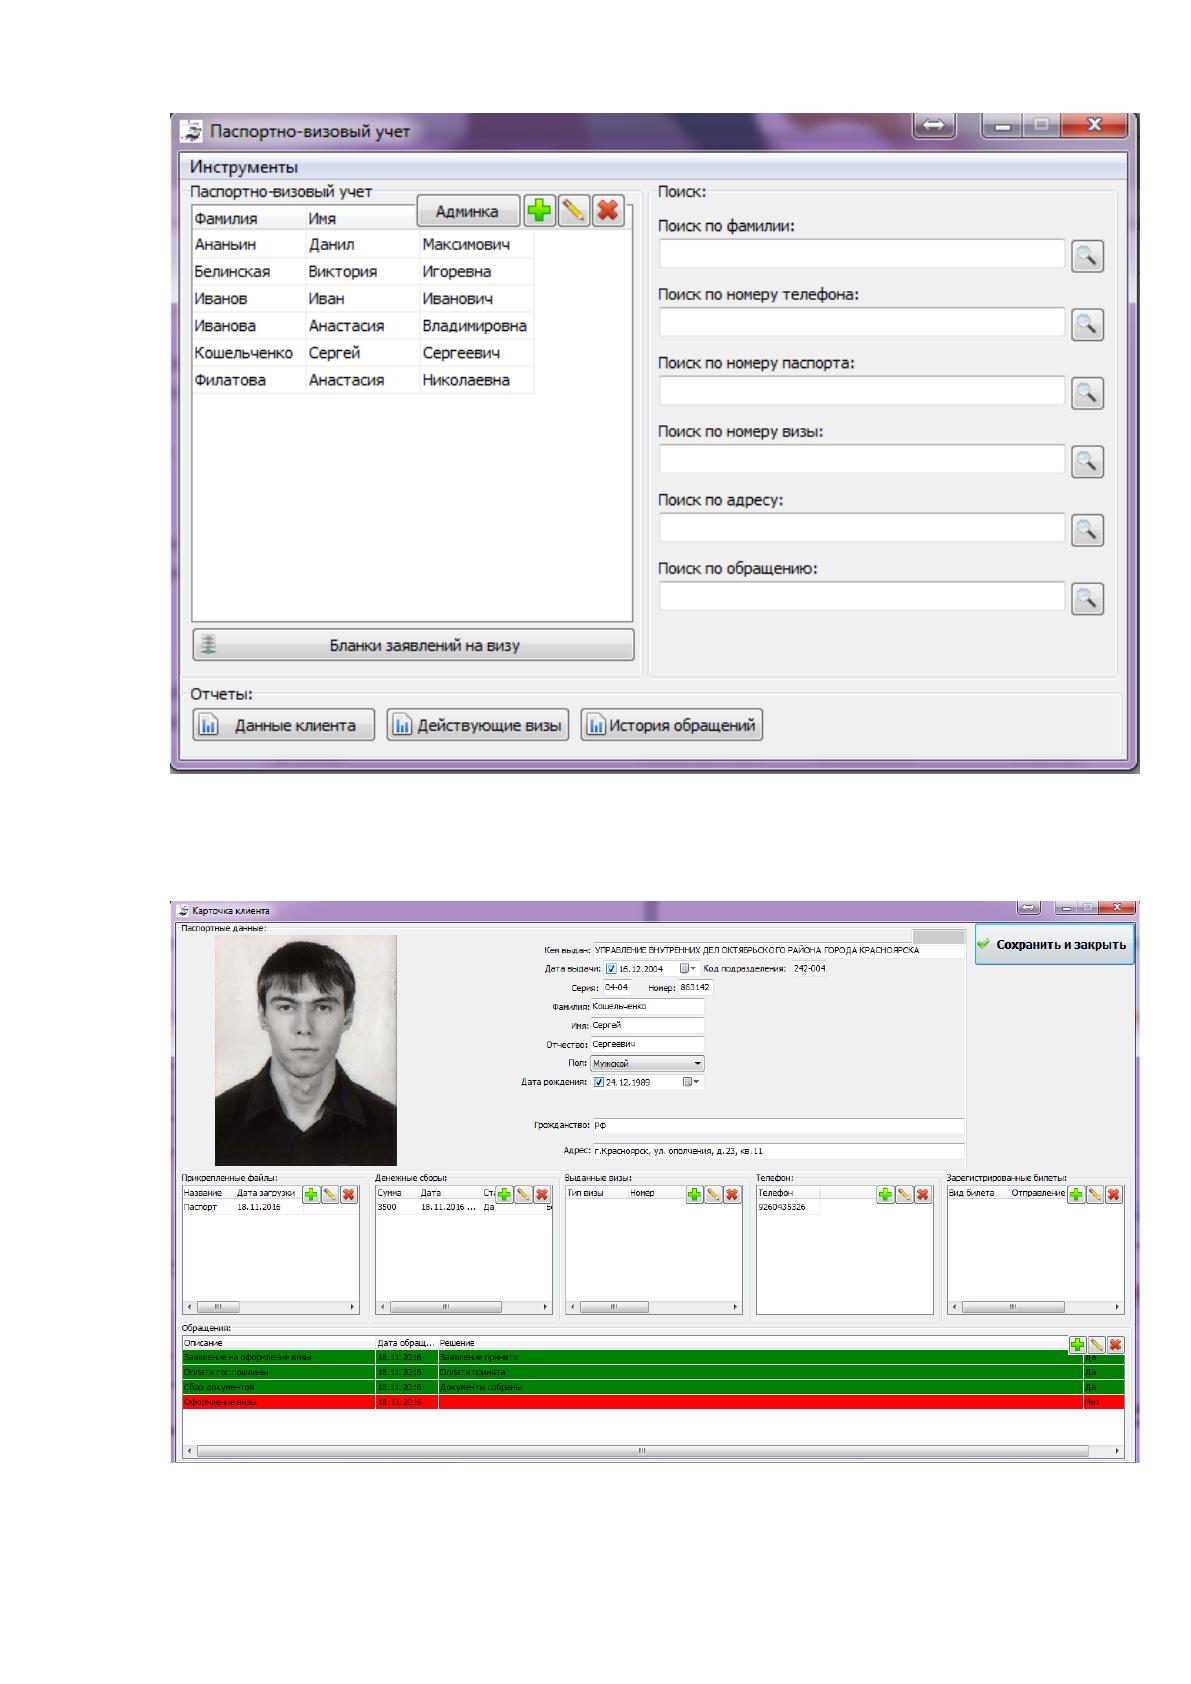This screenshot has height=1684, width=1191.
Task: Toggle the Дата рождения date checkbox
Action: pyautogui.click(x=599, y=1082)
